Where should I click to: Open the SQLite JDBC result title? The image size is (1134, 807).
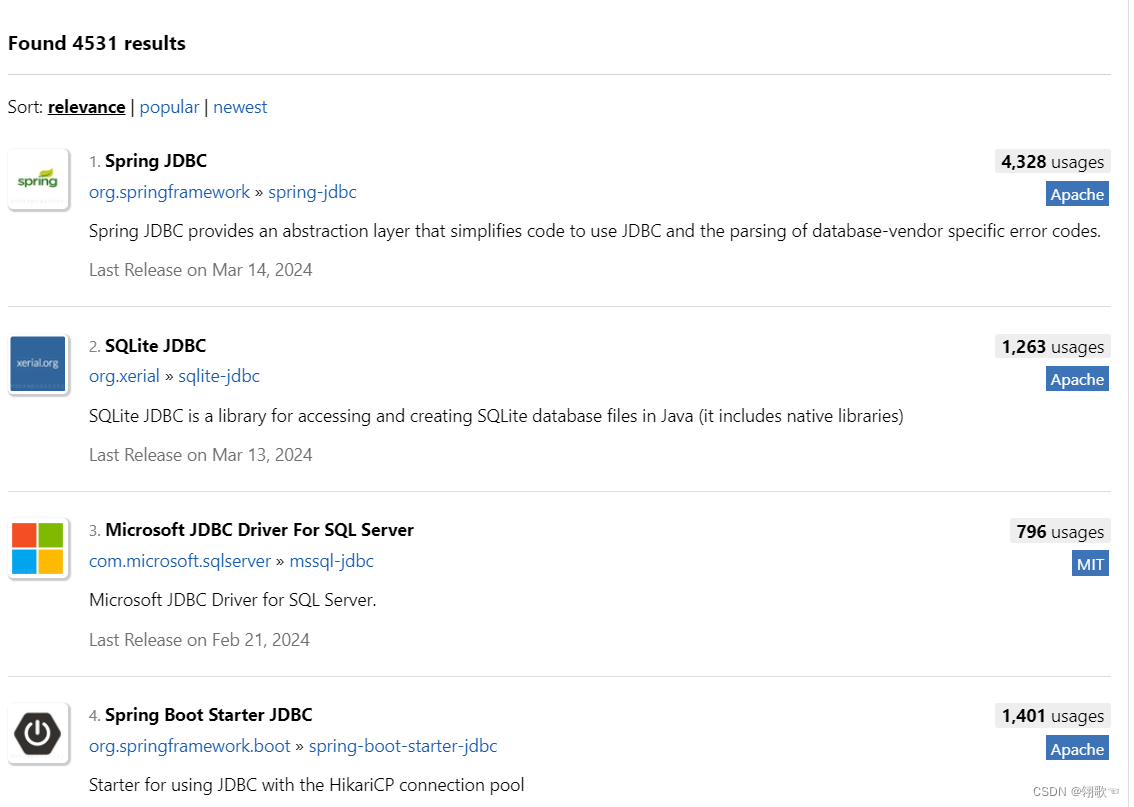pos(155,346)
